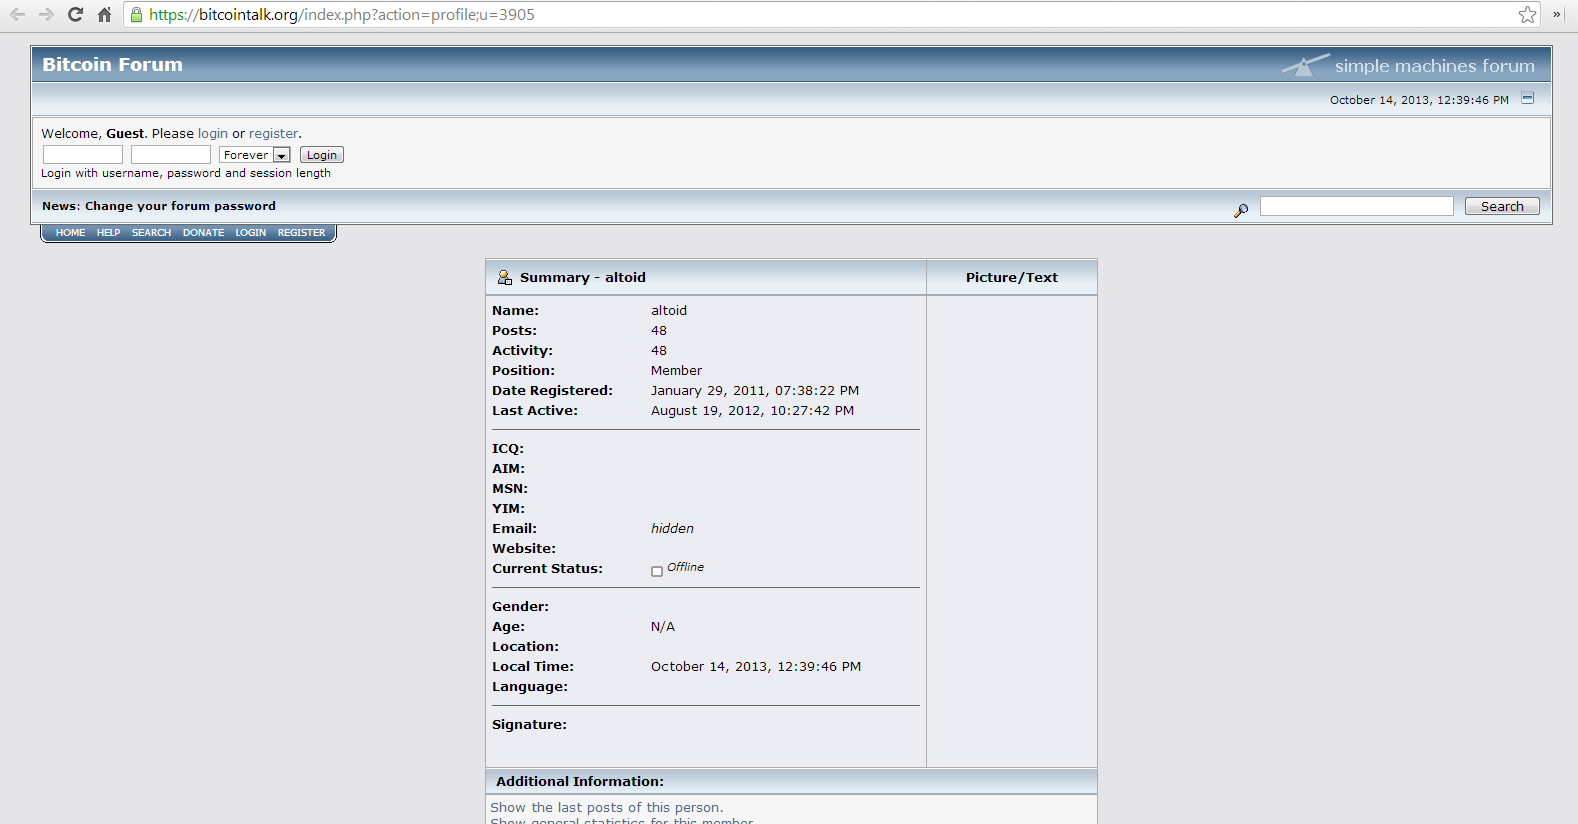This screenshot has width=1578, height=824.
Task: Open the HELP menu tab
Action: 108,233
